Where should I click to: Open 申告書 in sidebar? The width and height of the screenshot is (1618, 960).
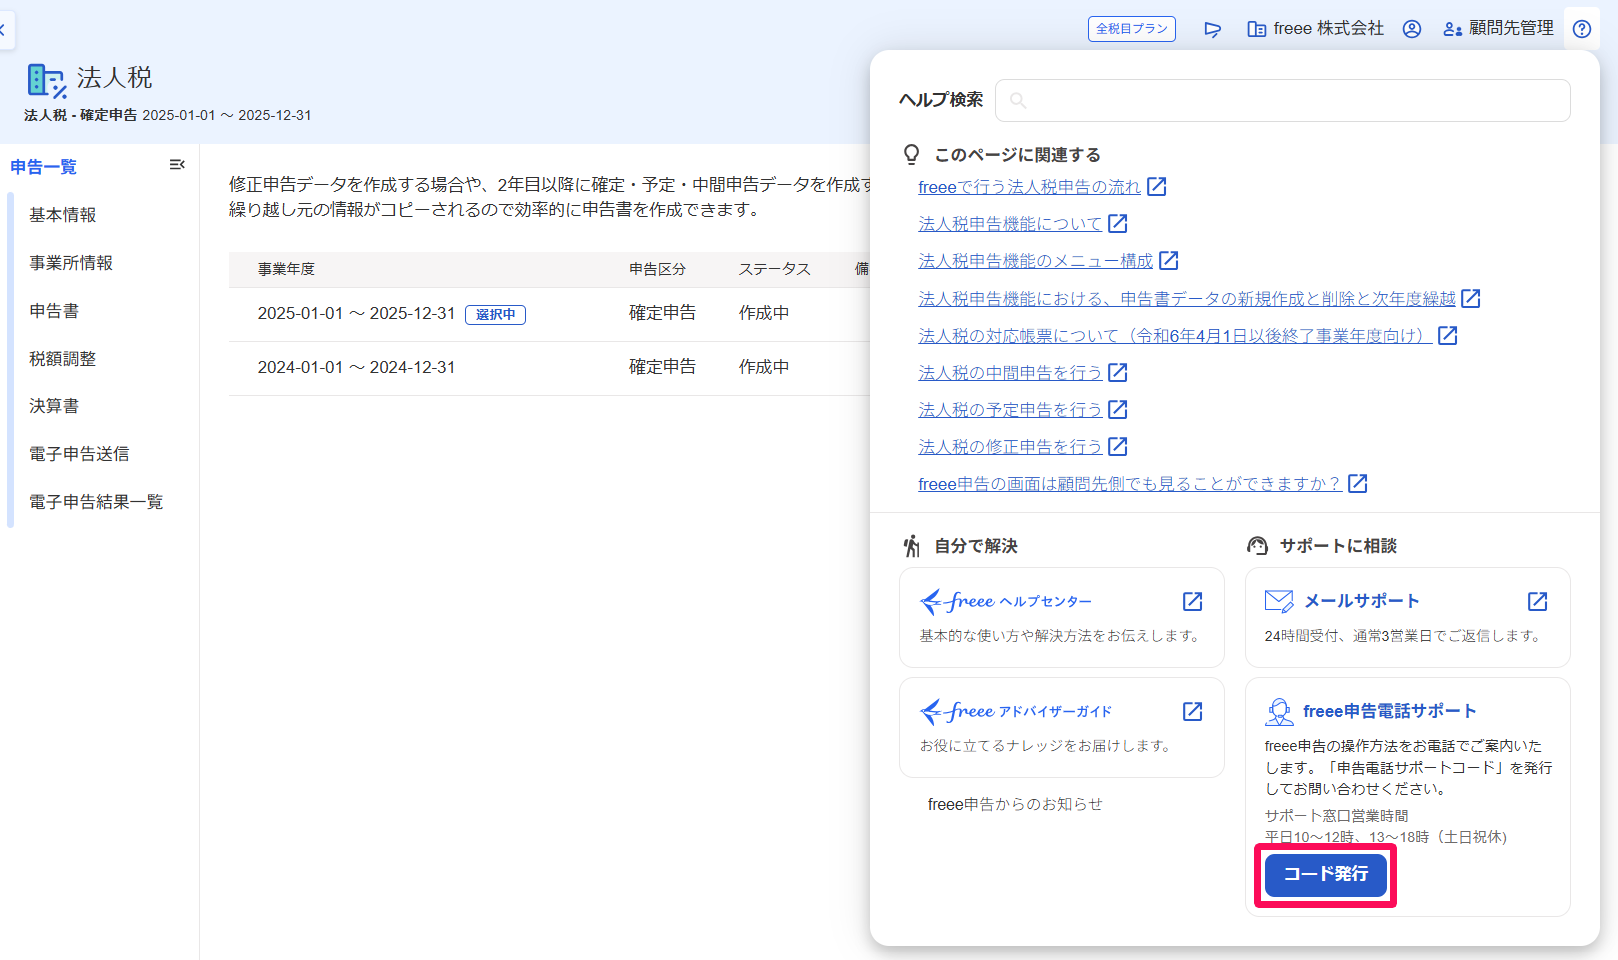pyautogui.click(x=54, y=311)
